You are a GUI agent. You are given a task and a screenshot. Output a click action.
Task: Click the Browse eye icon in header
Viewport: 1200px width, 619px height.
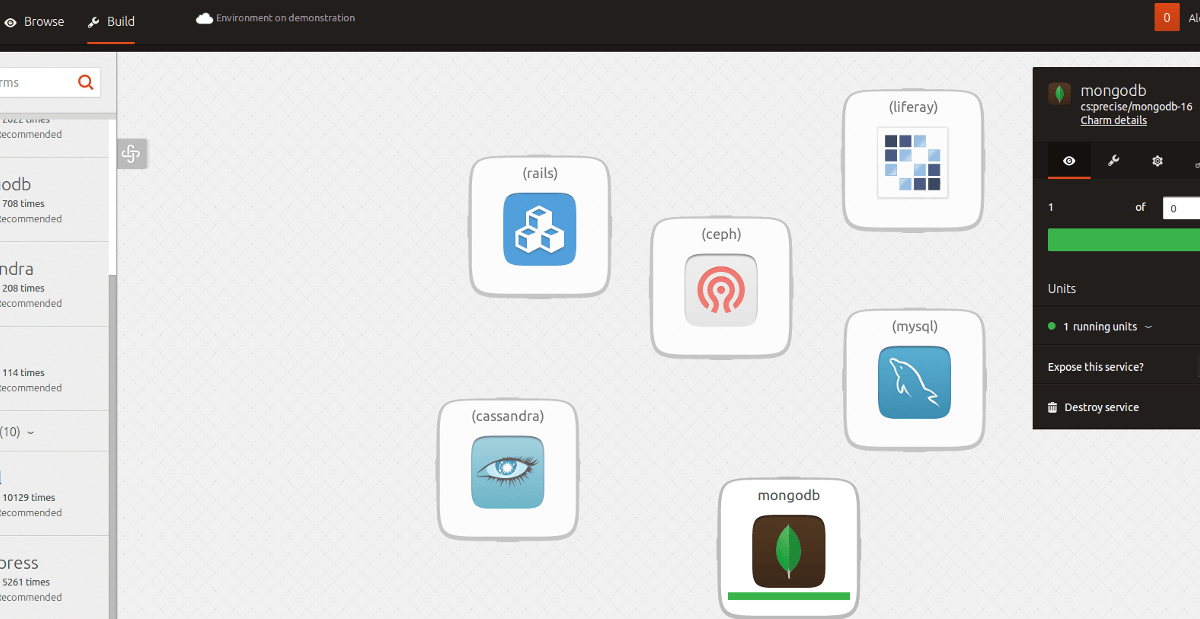(x=10, y=22)
